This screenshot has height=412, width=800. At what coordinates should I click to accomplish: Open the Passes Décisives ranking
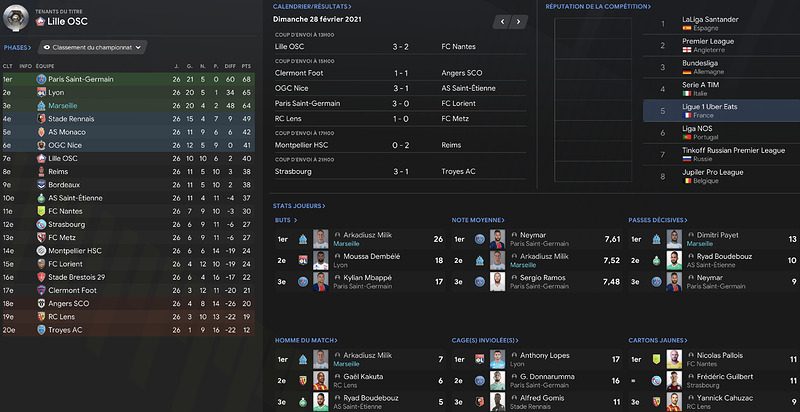(x=658, y=220)
